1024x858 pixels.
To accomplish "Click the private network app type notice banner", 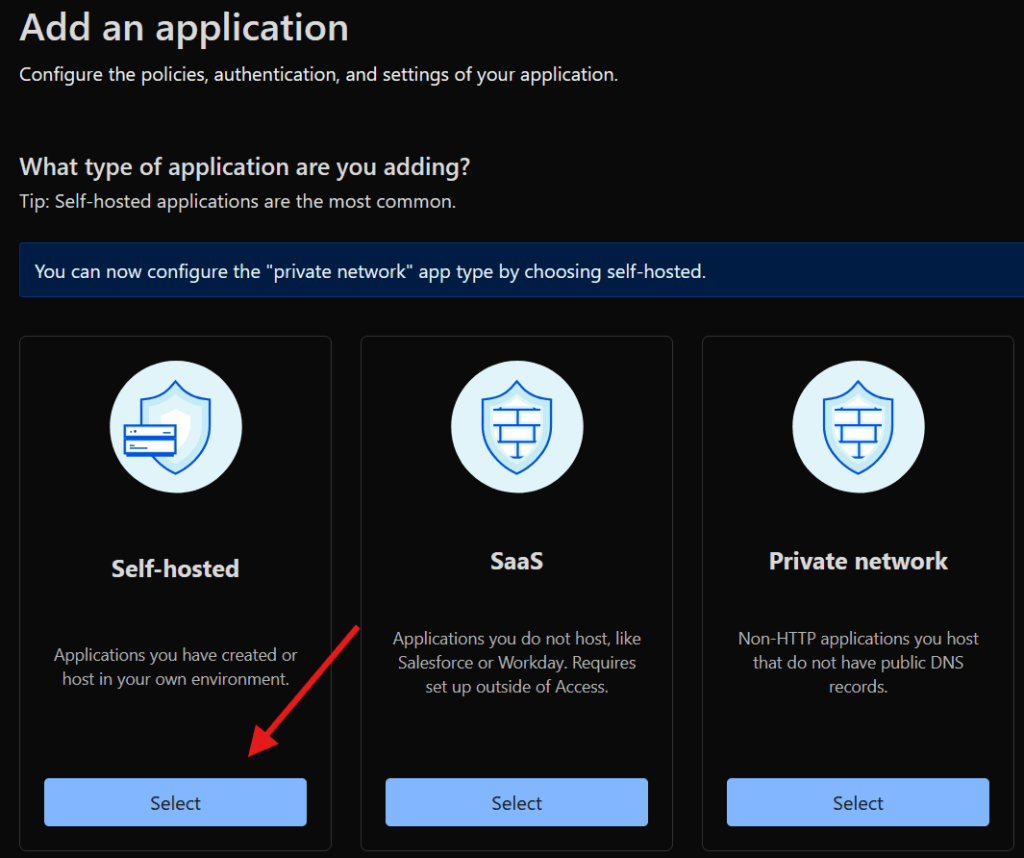I will (x=522, y=270).
